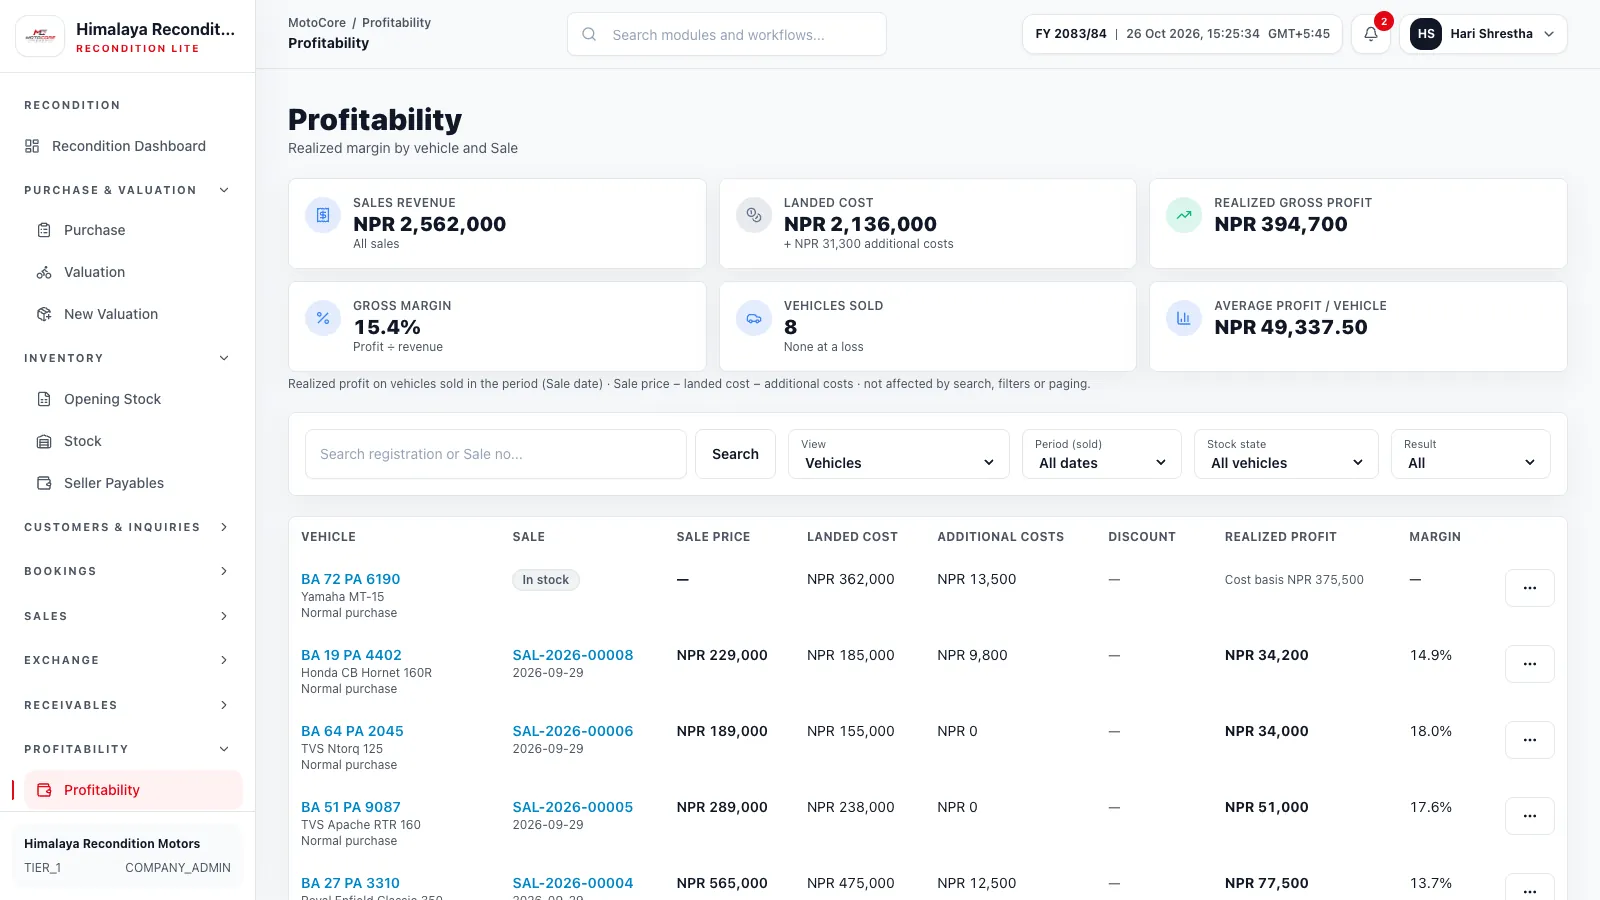The width and height of the screenshot is (1600, 900).
Task: Click the Himalaya Recondition logo icon
Action: tap(40, 35)
